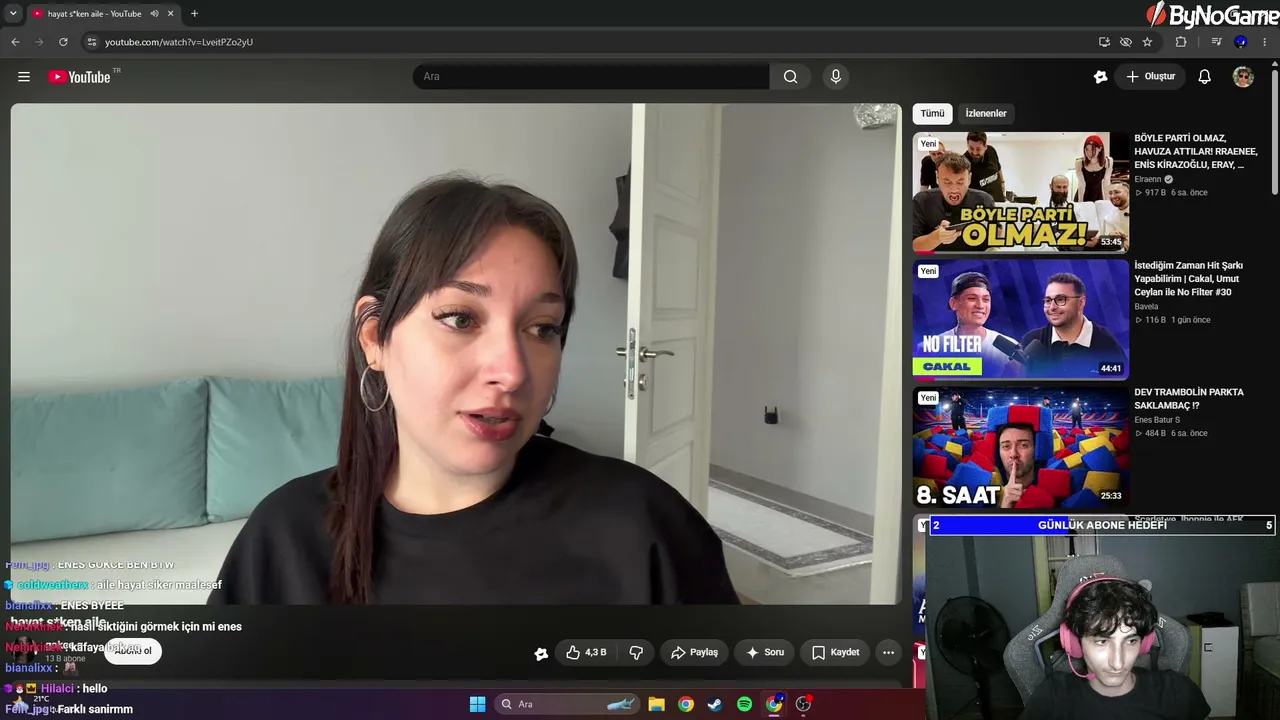Dislike the video with thumbs-down button
1280x720 pixels.
[636, 652]
